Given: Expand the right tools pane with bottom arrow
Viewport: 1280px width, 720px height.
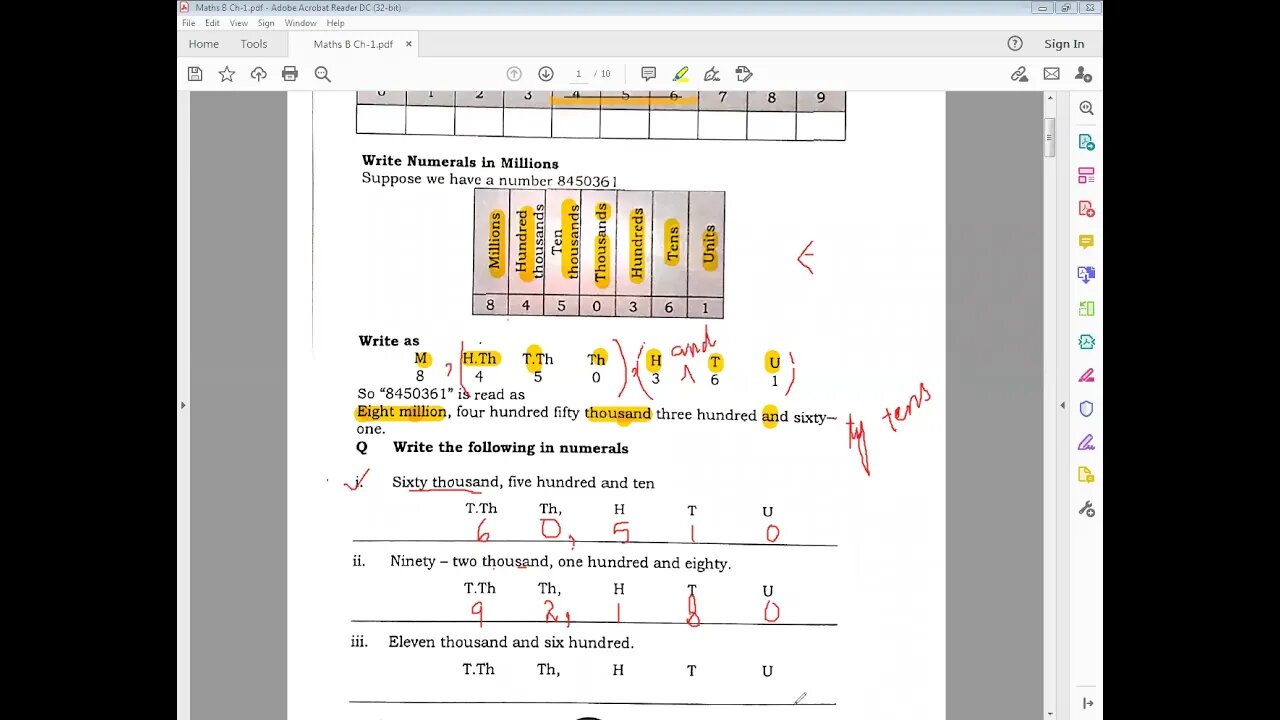Looking at the screenshot, I should click(1087, 704).
